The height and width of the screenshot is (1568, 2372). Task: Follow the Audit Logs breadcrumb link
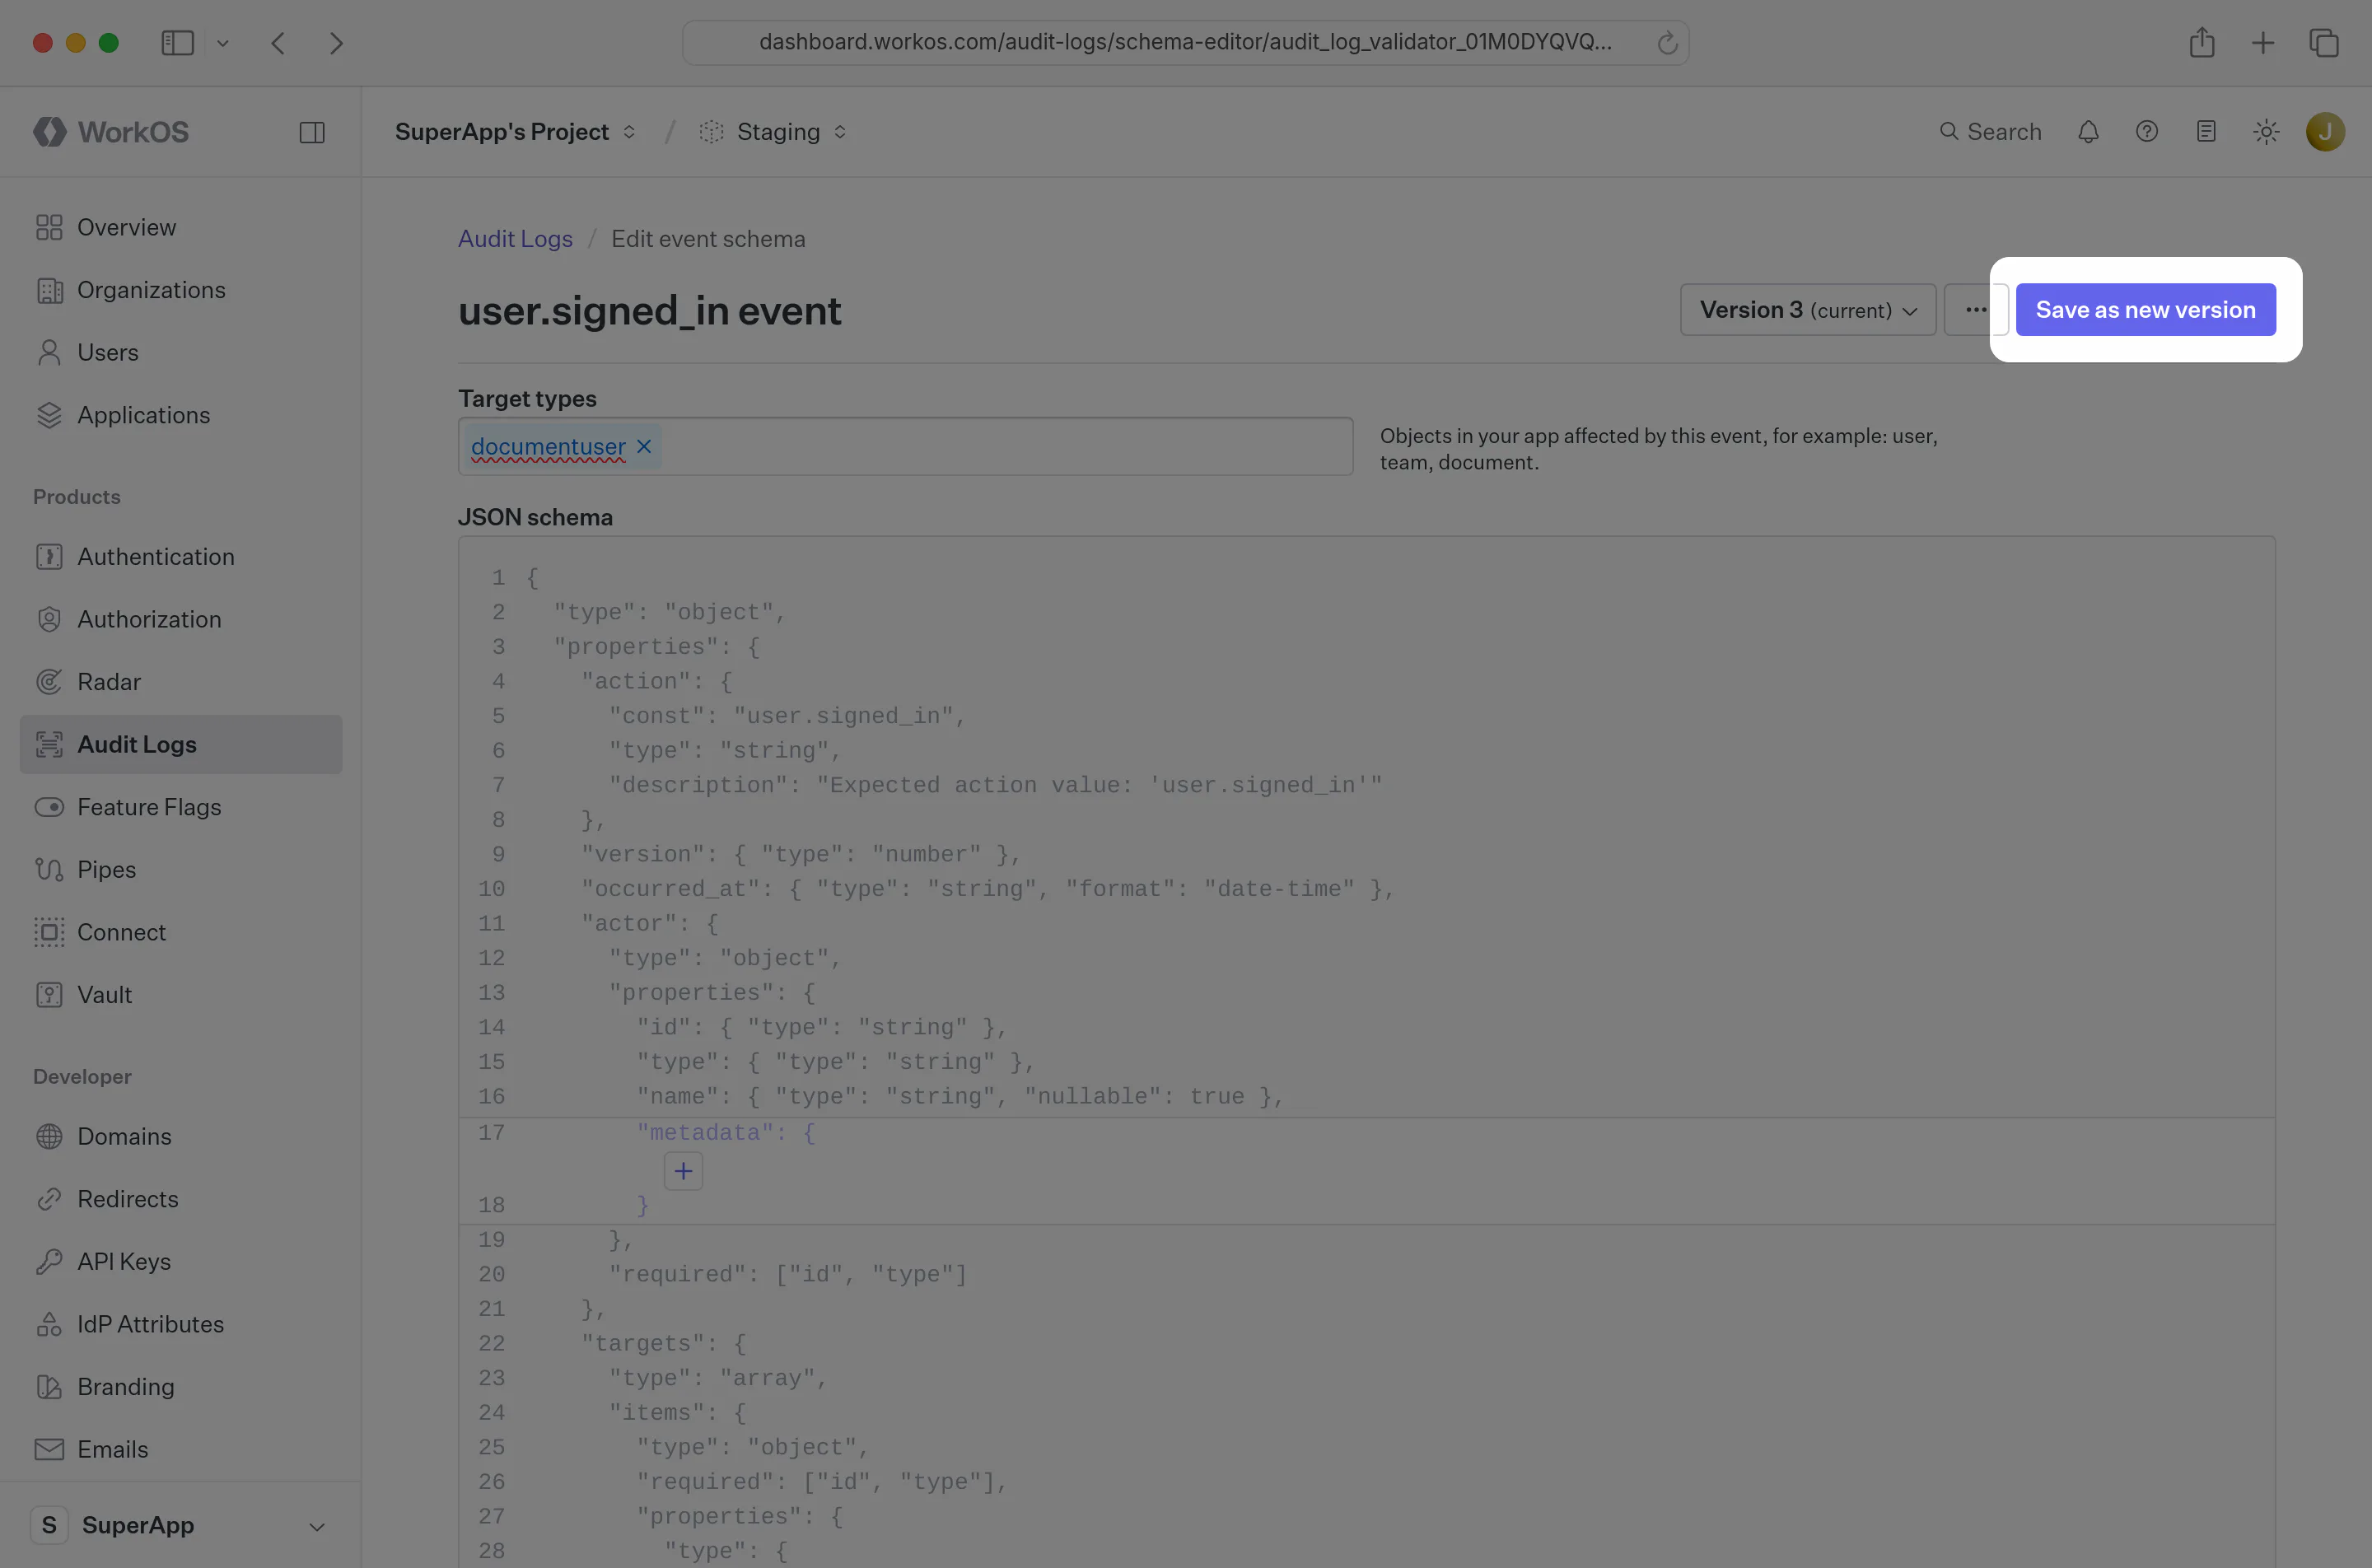[515, 239]
